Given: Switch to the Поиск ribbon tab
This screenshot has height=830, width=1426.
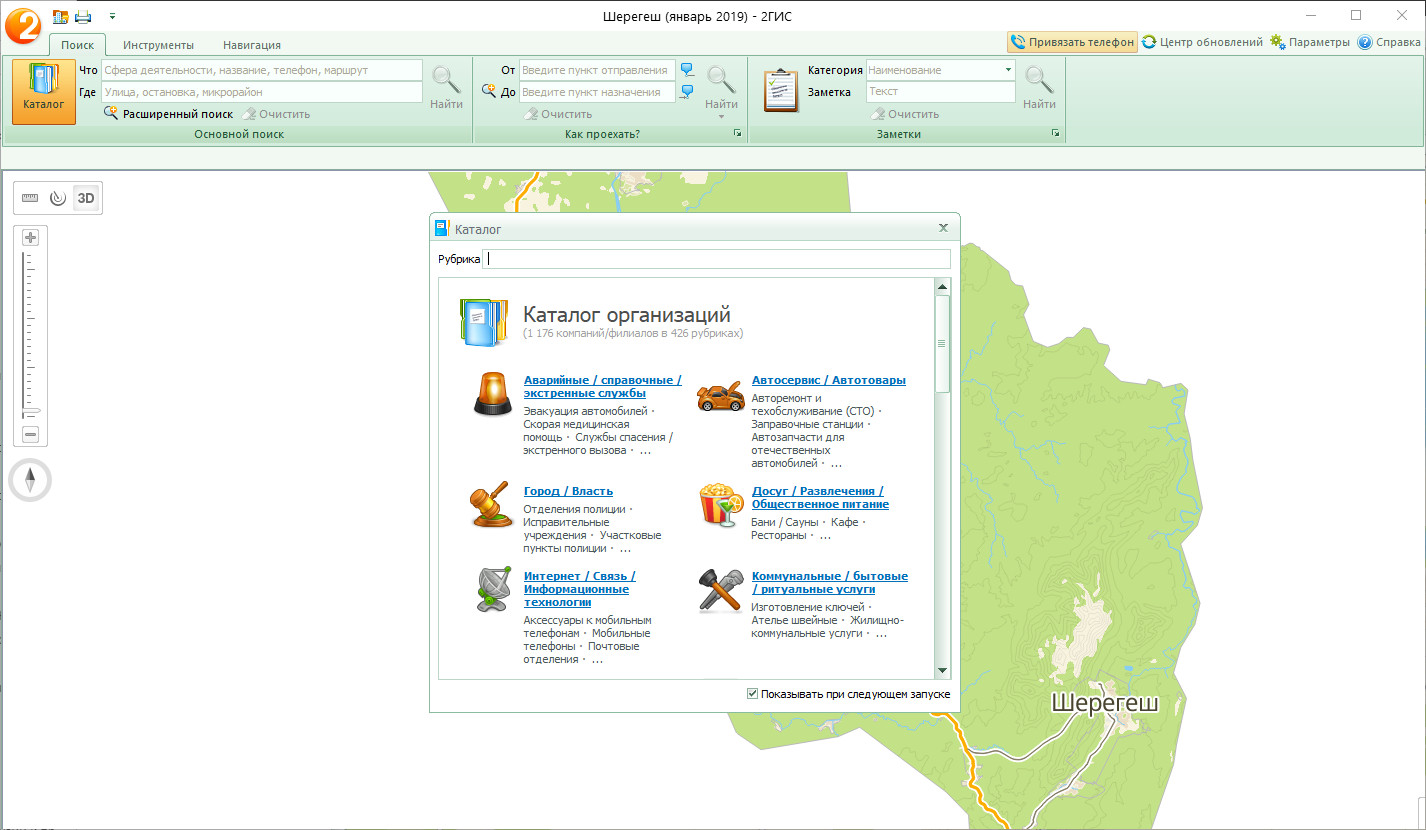Looking at the screenshot, I should click(x=77, y=45).
